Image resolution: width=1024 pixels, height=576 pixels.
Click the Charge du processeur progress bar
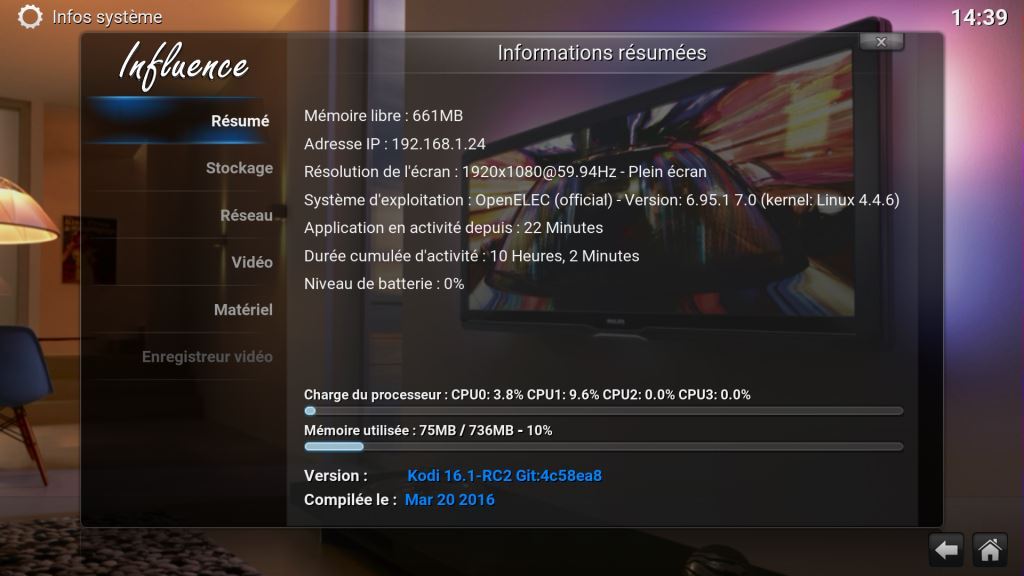603,411
